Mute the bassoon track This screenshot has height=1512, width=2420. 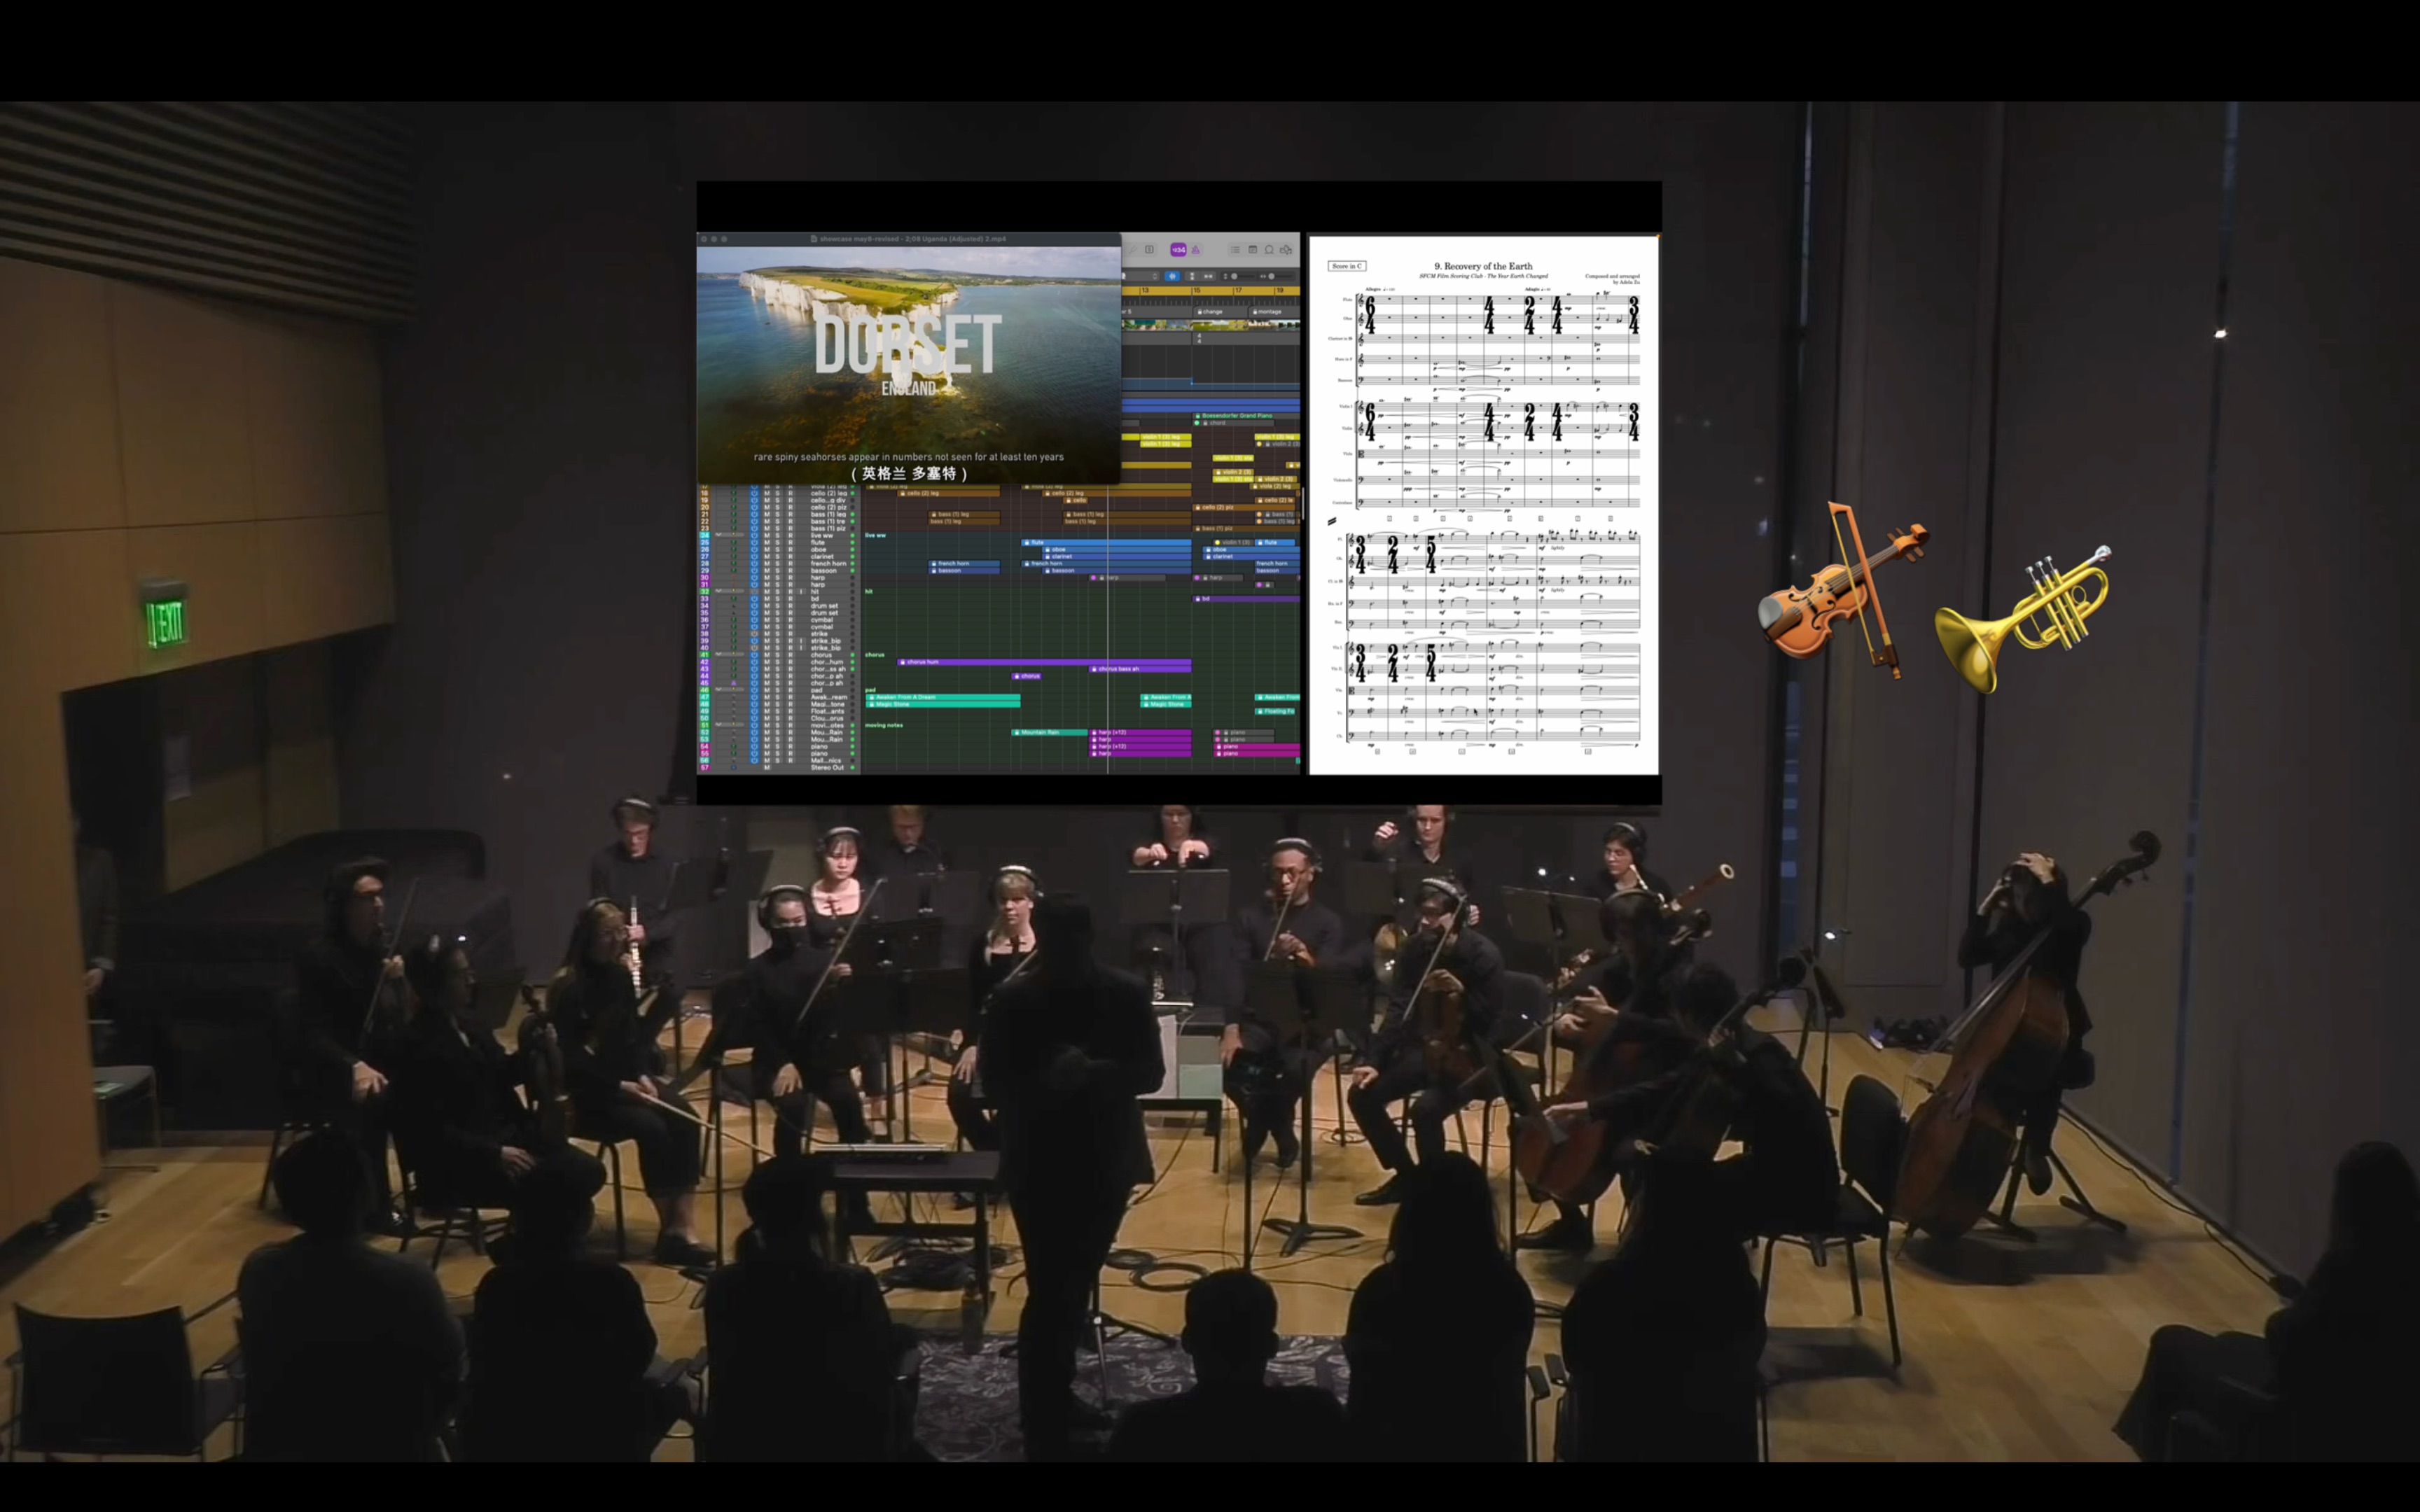[767, 571]
